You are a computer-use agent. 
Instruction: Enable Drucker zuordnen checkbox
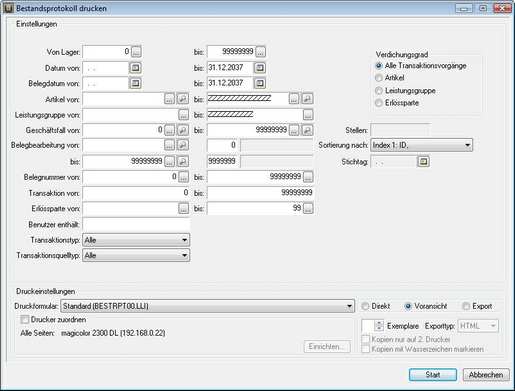(24, 319)
